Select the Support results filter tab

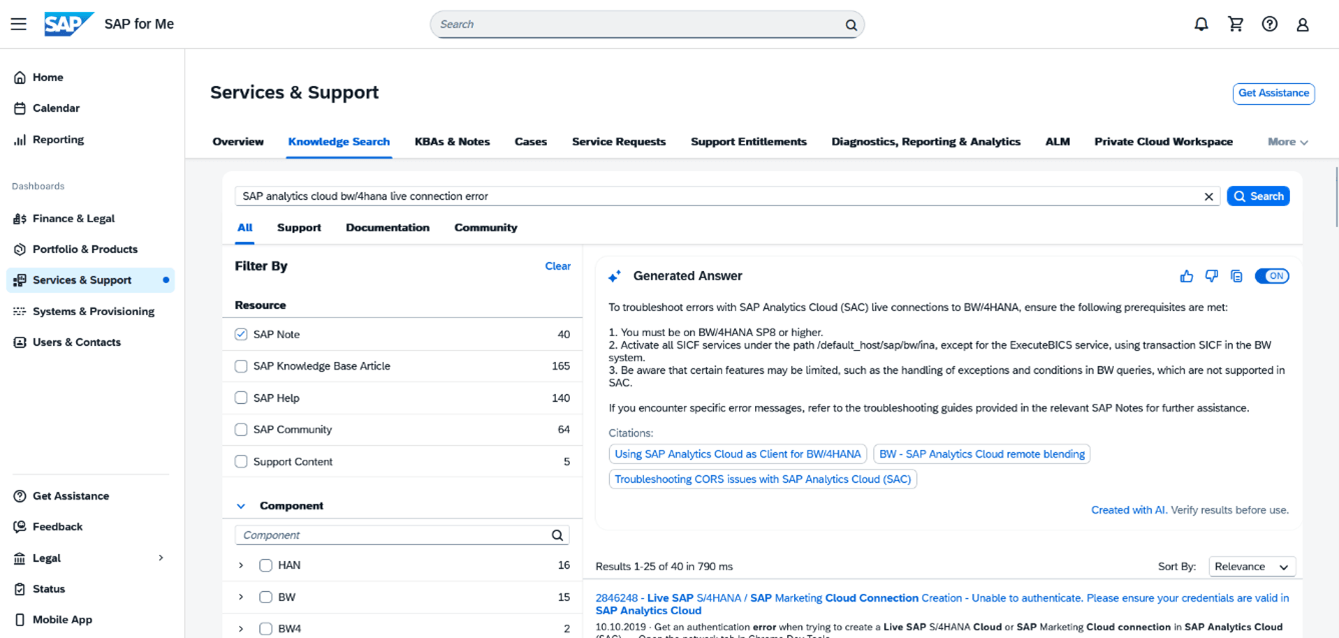pyautogui.click(x=299, y=228)
